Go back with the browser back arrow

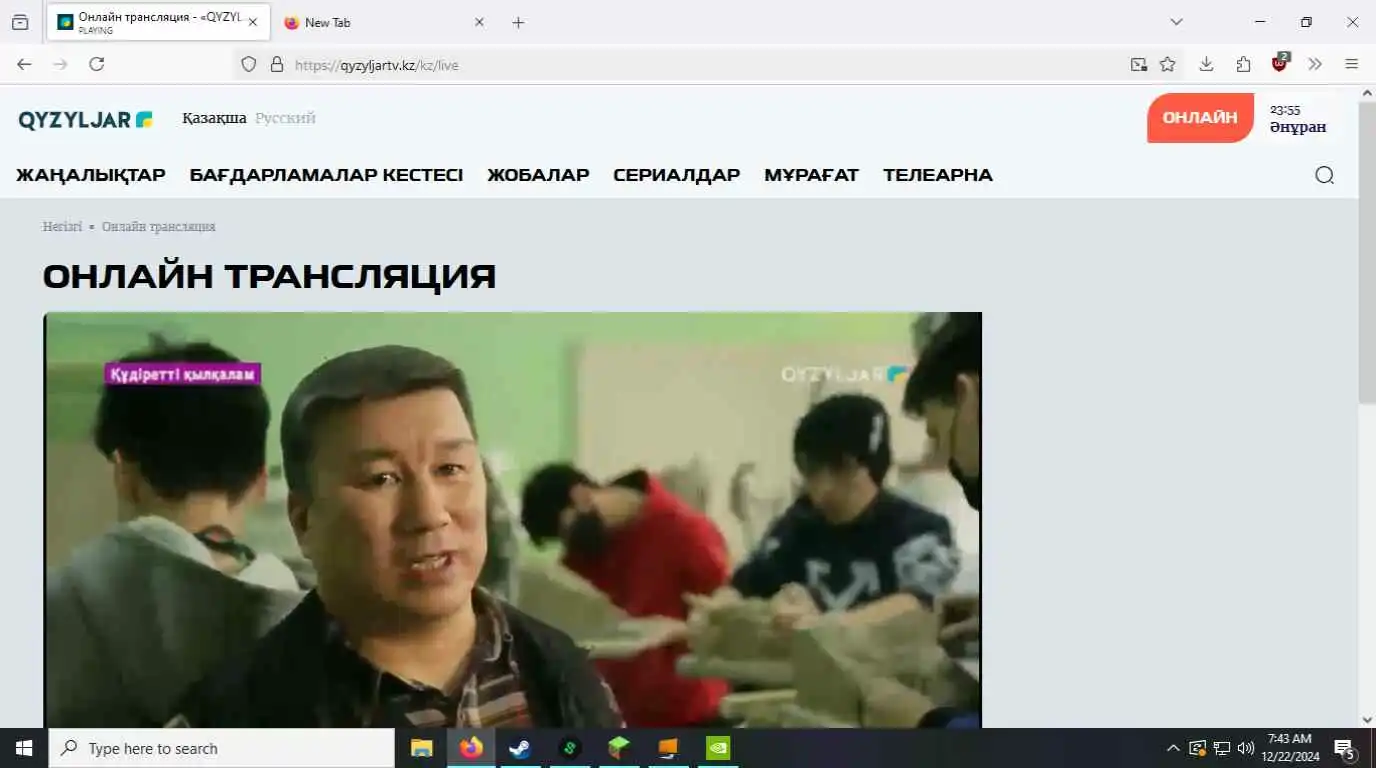click(24, 64)
